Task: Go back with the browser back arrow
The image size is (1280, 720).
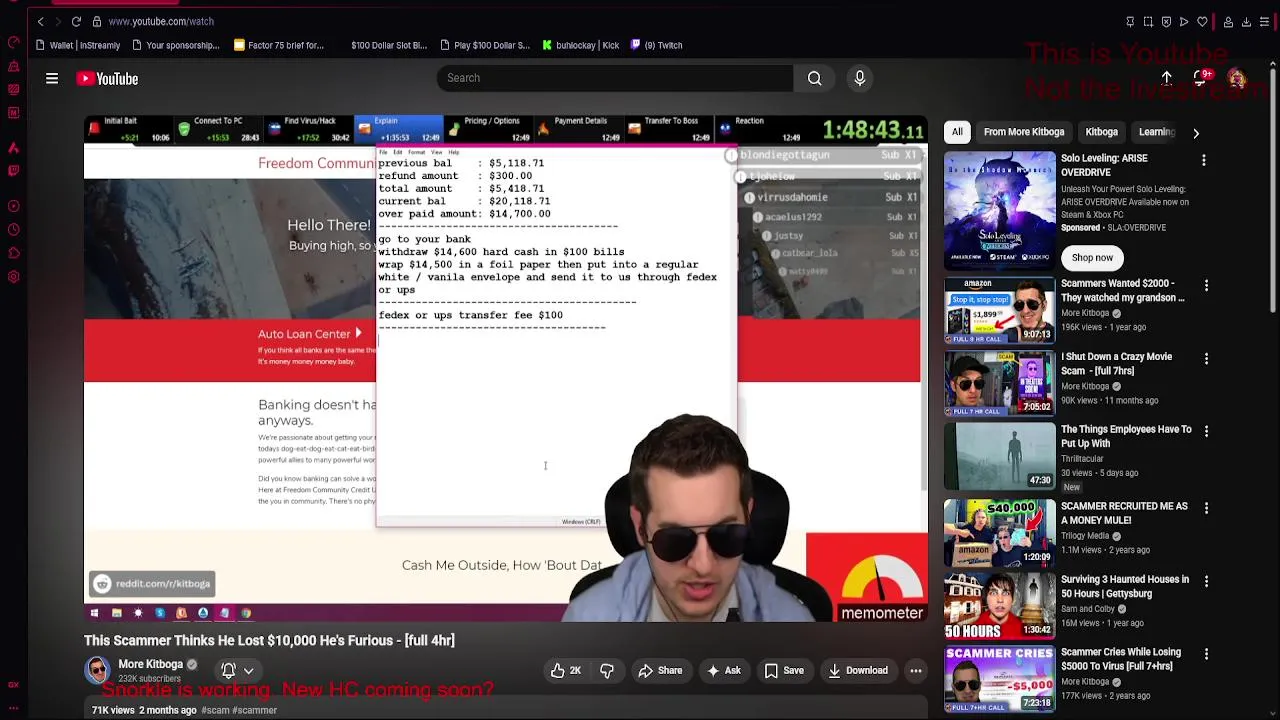Action: click(40, 21)
